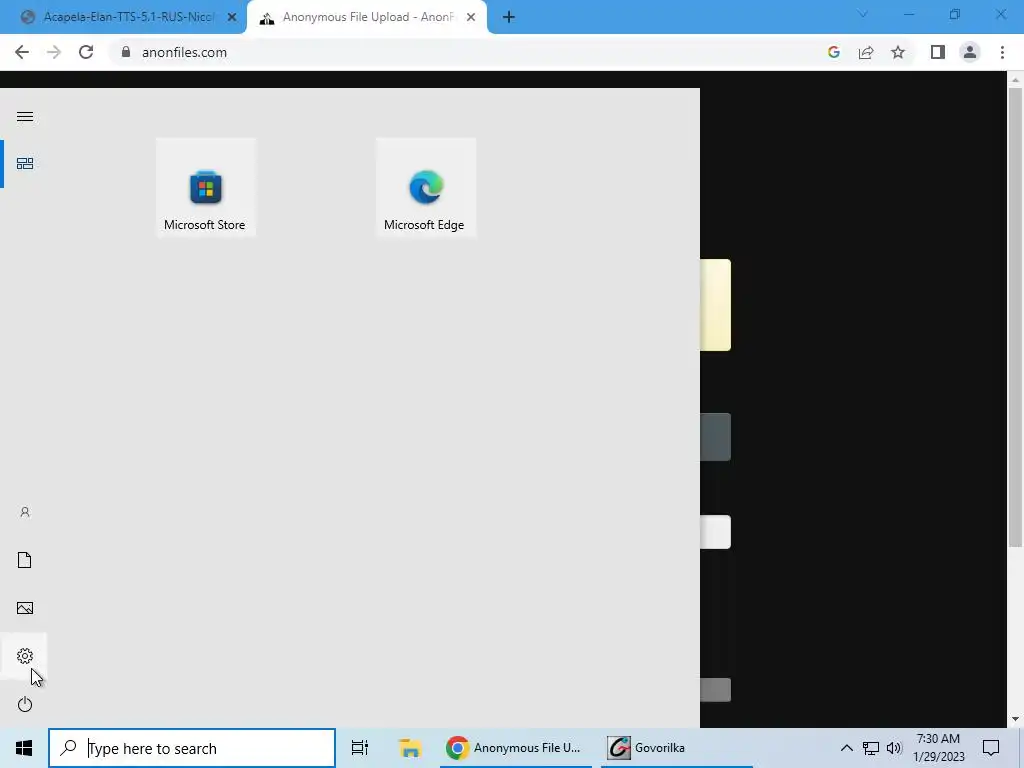The width and height of the screenshot is (1024, 768).
Task: Open Task View on the taskbar
Action: [x=360, y=748]
